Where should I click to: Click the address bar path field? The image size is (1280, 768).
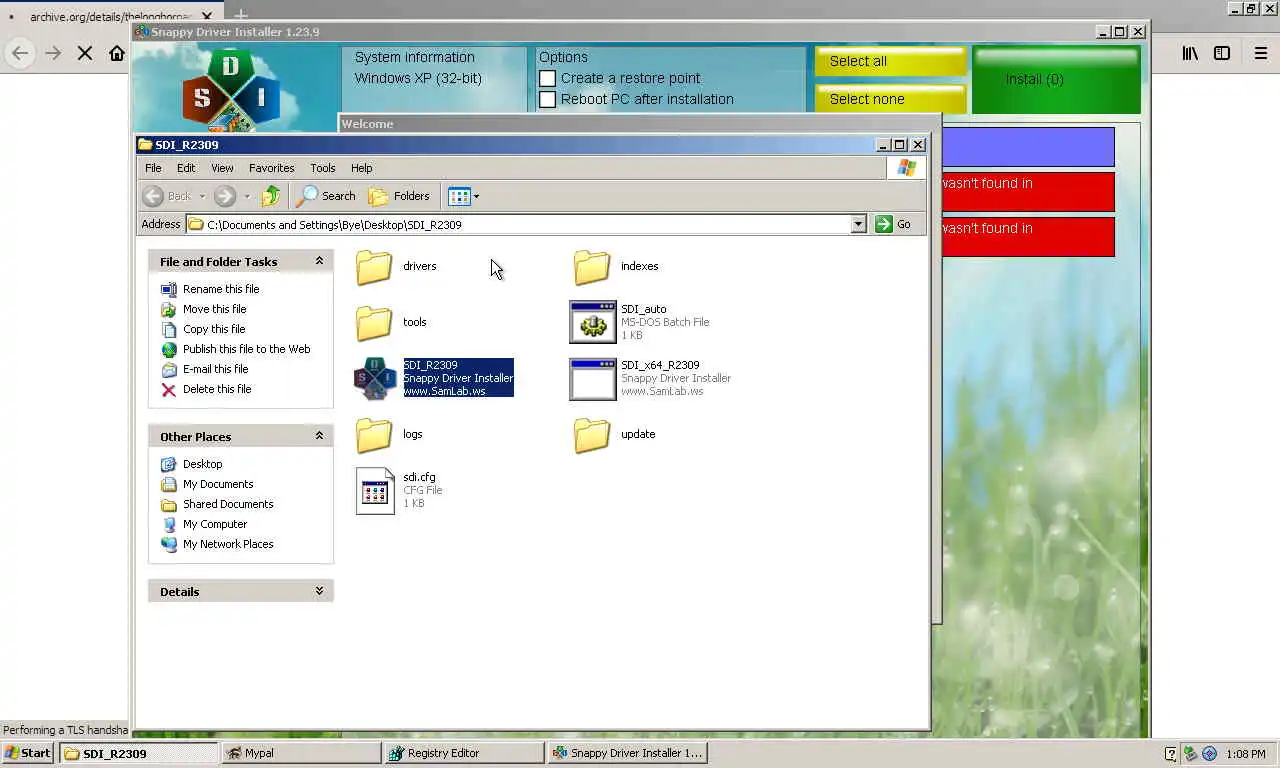(x=518, y=224)
